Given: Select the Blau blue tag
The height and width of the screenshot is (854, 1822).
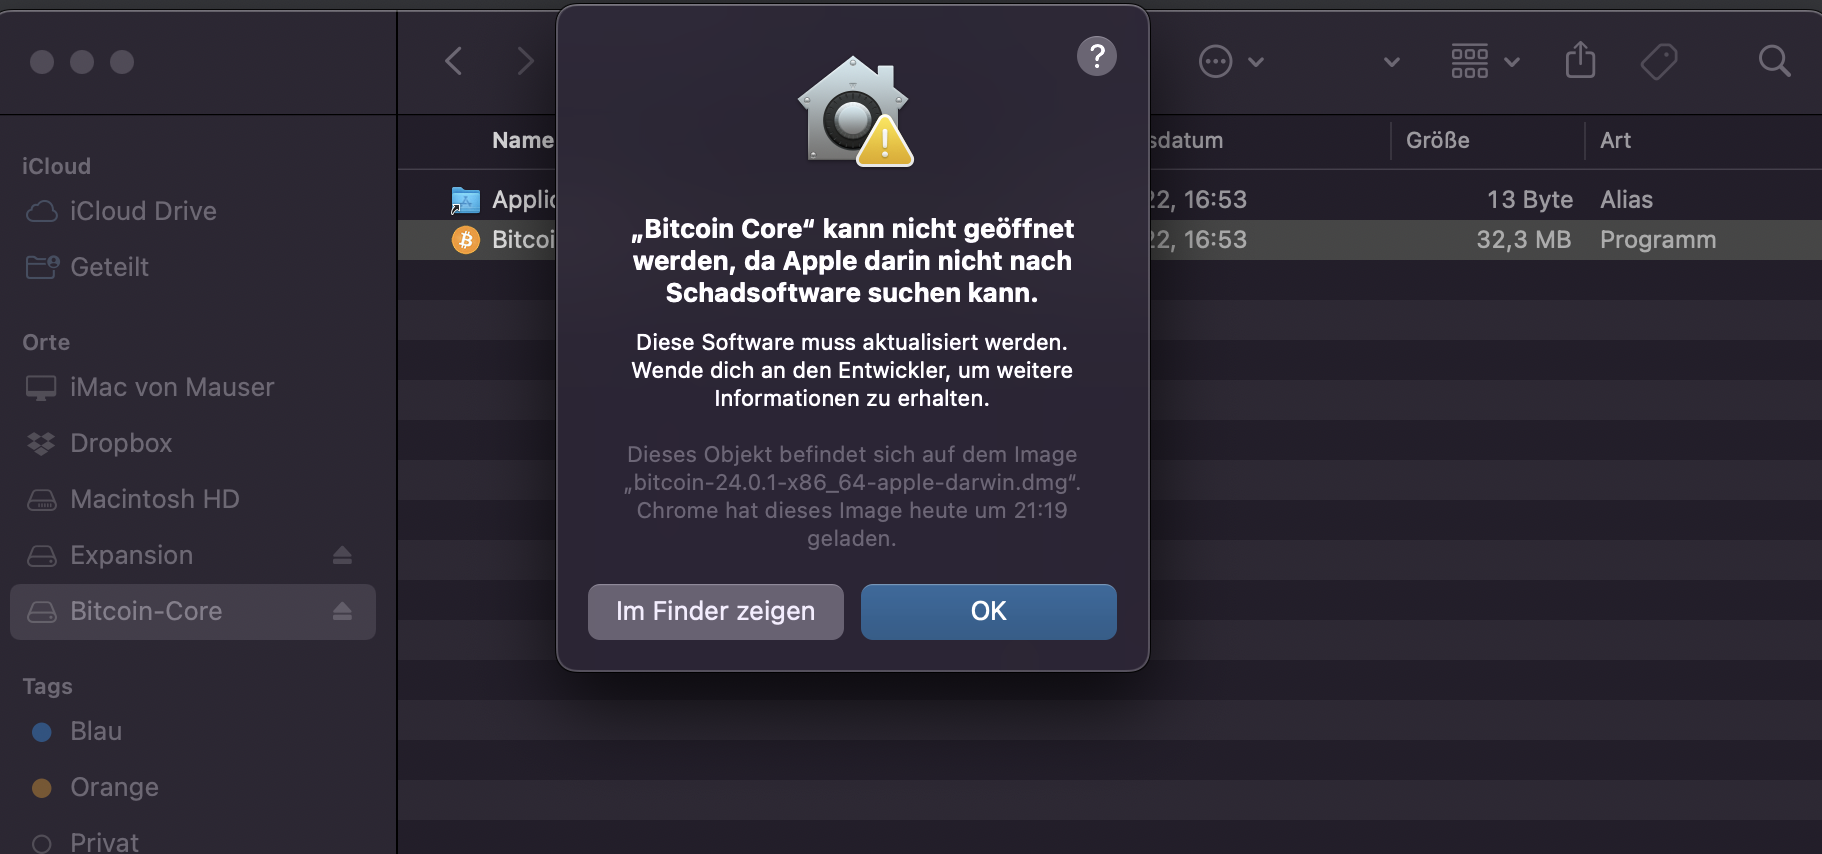Looking at the screenshot, I should point(96,731).
